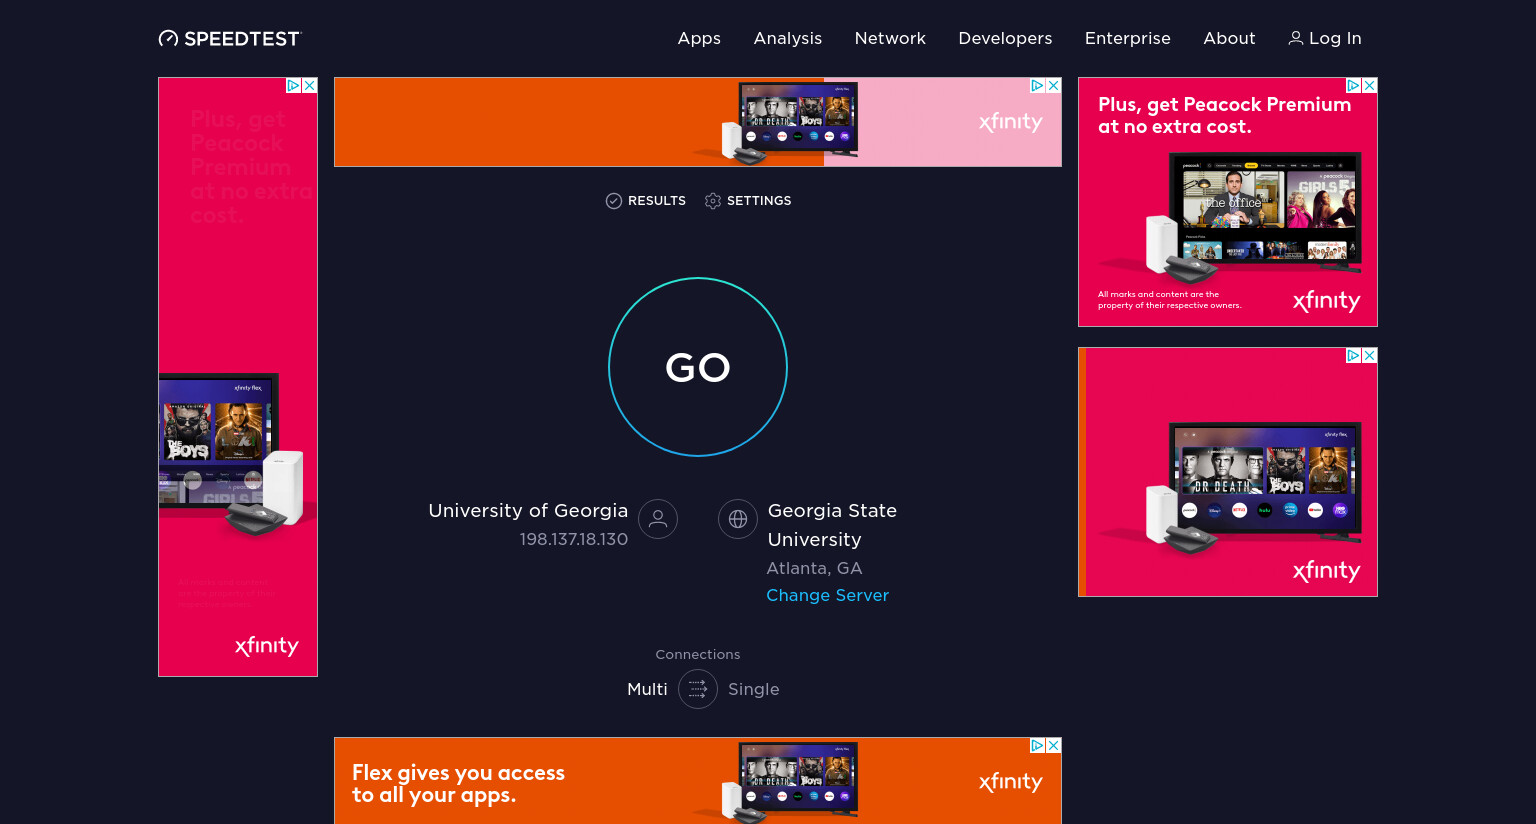Screen dimensions: 1536x824
Task: Click the Log In person icon
Action: pos(1296,38)
